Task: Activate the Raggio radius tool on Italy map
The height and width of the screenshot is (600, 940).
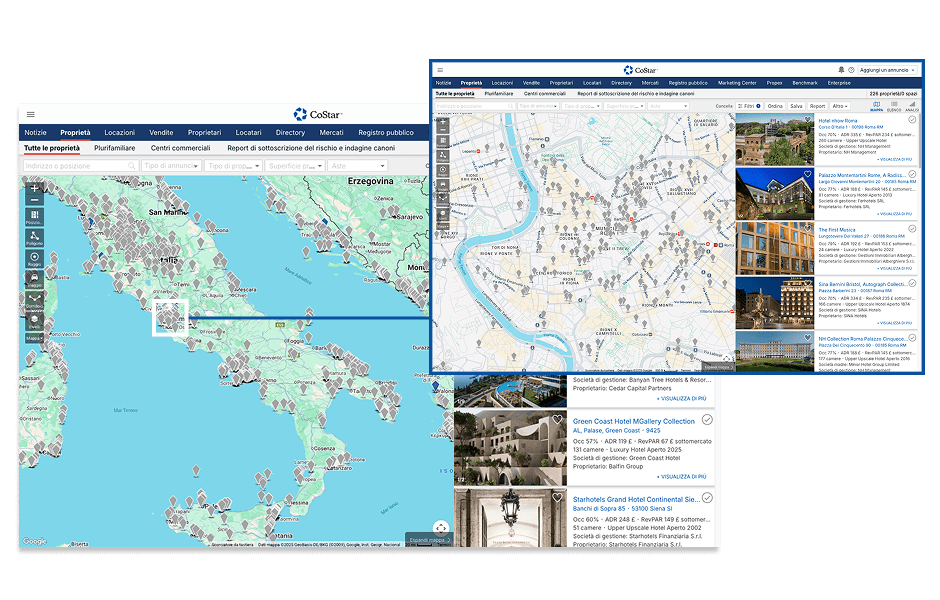Action: [x=35, y=259]
